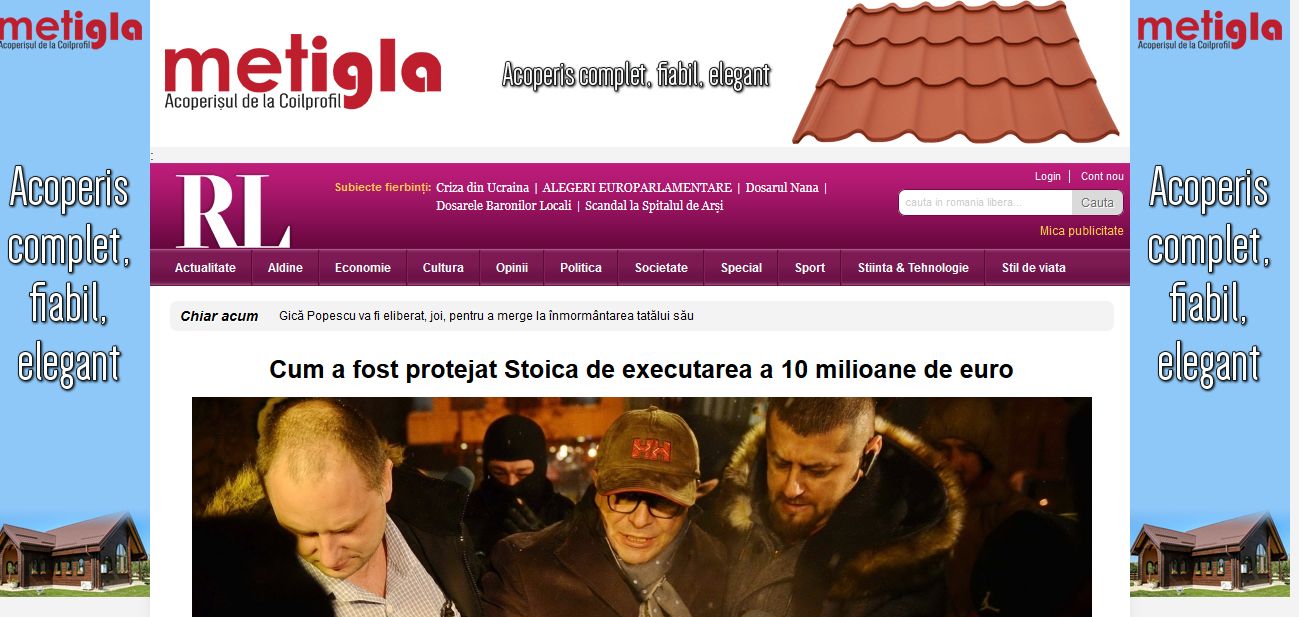Image resolution: width=1299 pixels, height=617 pixels.
Task: Open the Economie menu item
Action: 363,268
